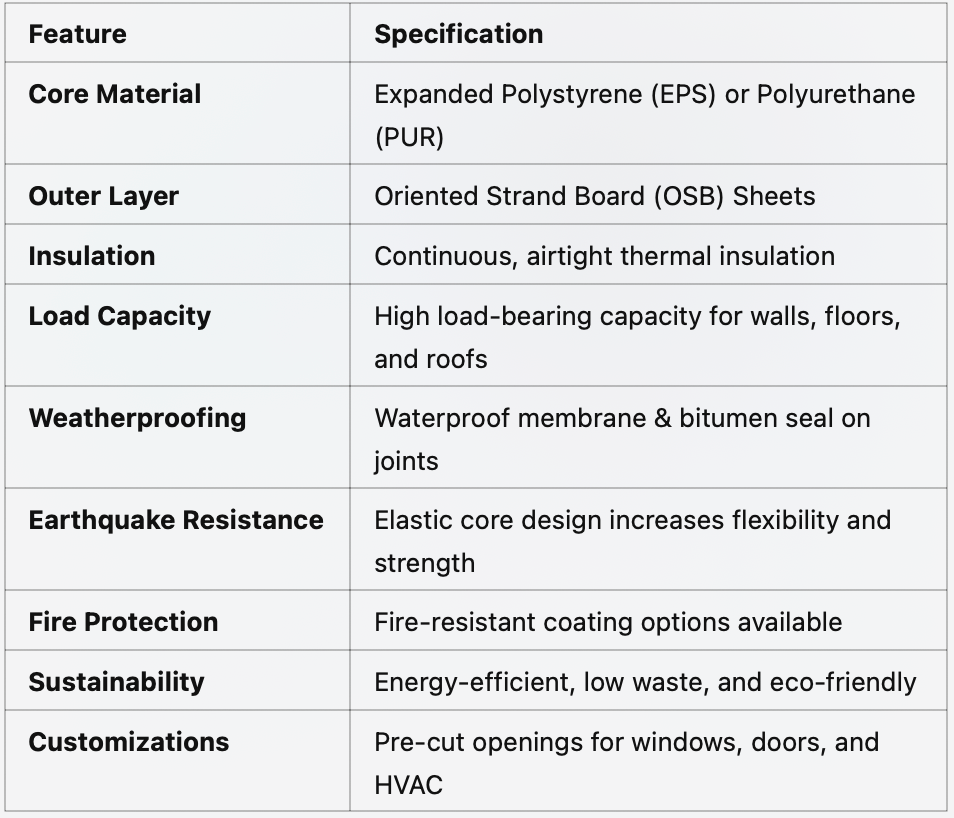Click Continuous, airtight thermal insulation text

[604, 256]
